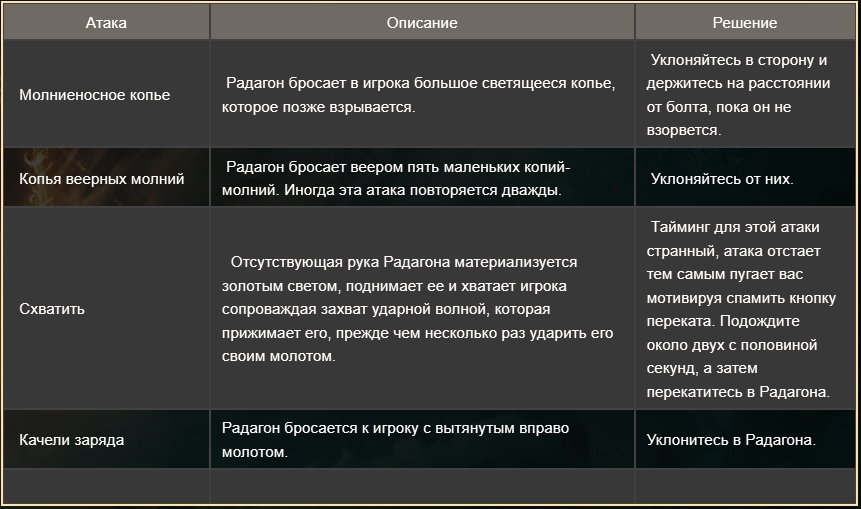Click the description of Radagon's golden missing hand

(x=420, y=308)
